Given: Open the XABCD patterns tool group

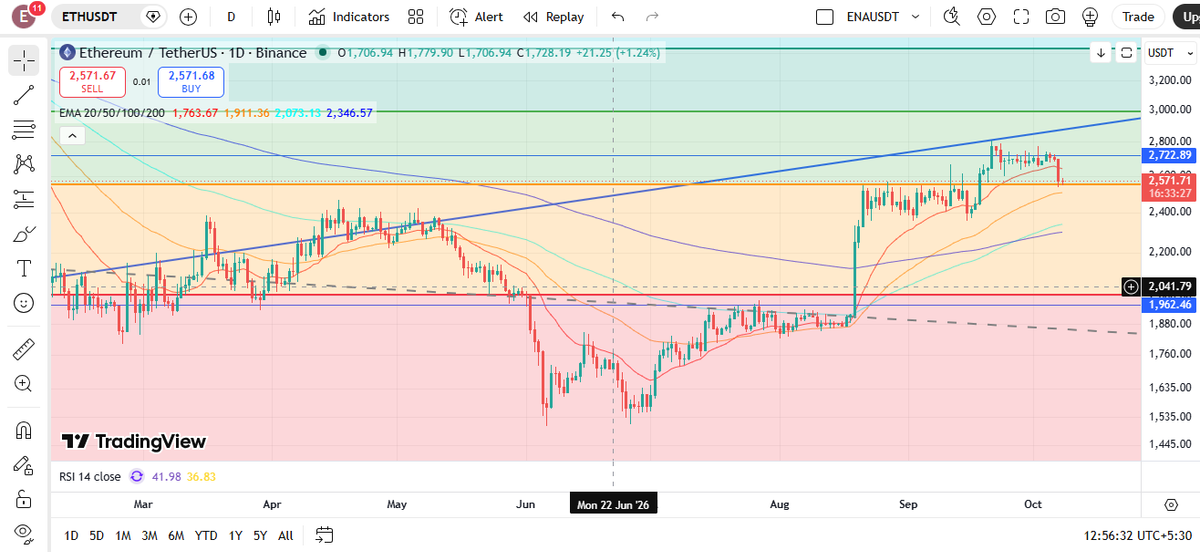Looking at the screenshot, I should pos(24,164).
